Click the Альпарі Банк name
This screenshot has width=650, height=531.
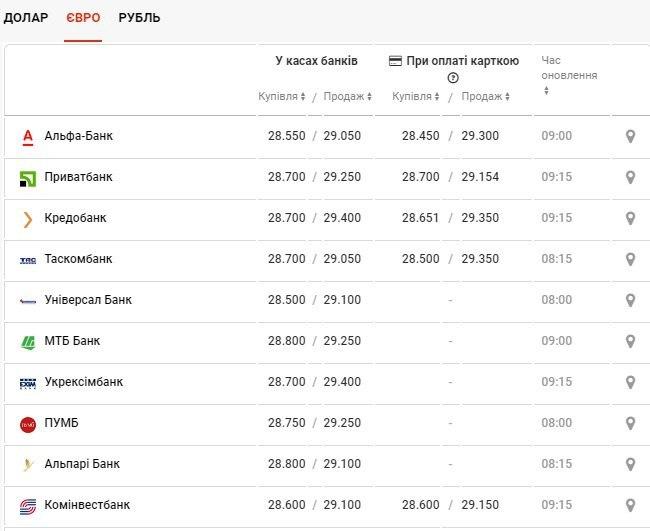pos(82,464)
